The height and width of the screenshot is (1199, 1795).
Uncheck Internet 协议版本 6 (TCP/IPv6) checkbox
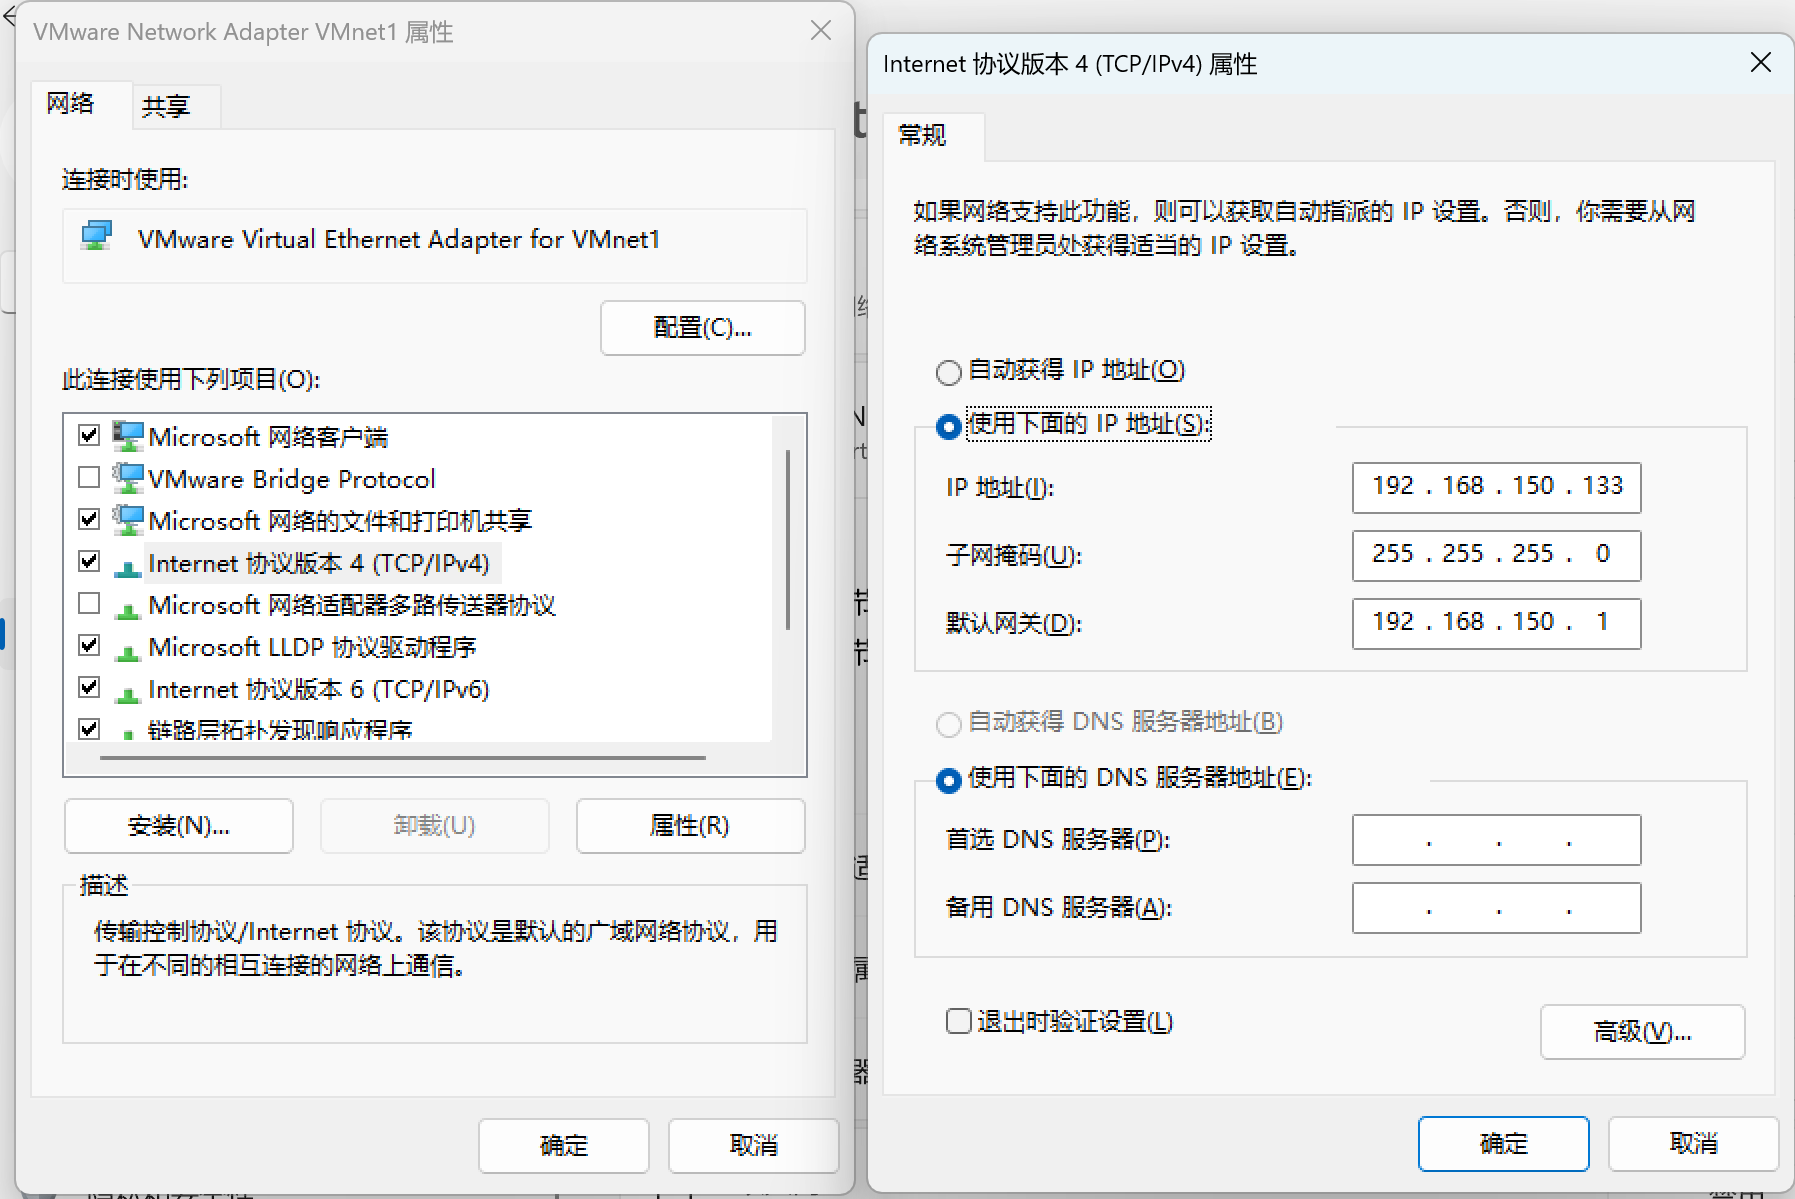[x=89, y=687]
